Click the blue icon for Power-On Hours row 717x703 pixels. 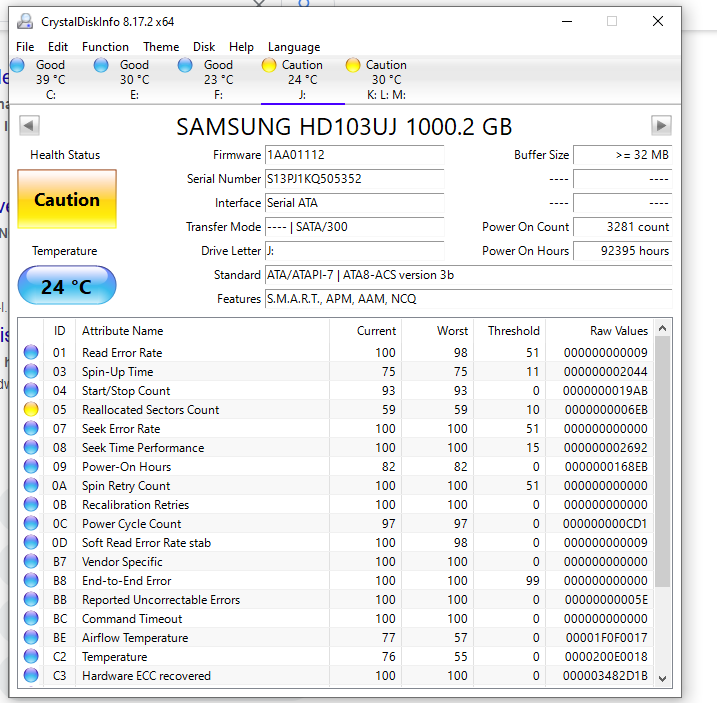point(31,467)
